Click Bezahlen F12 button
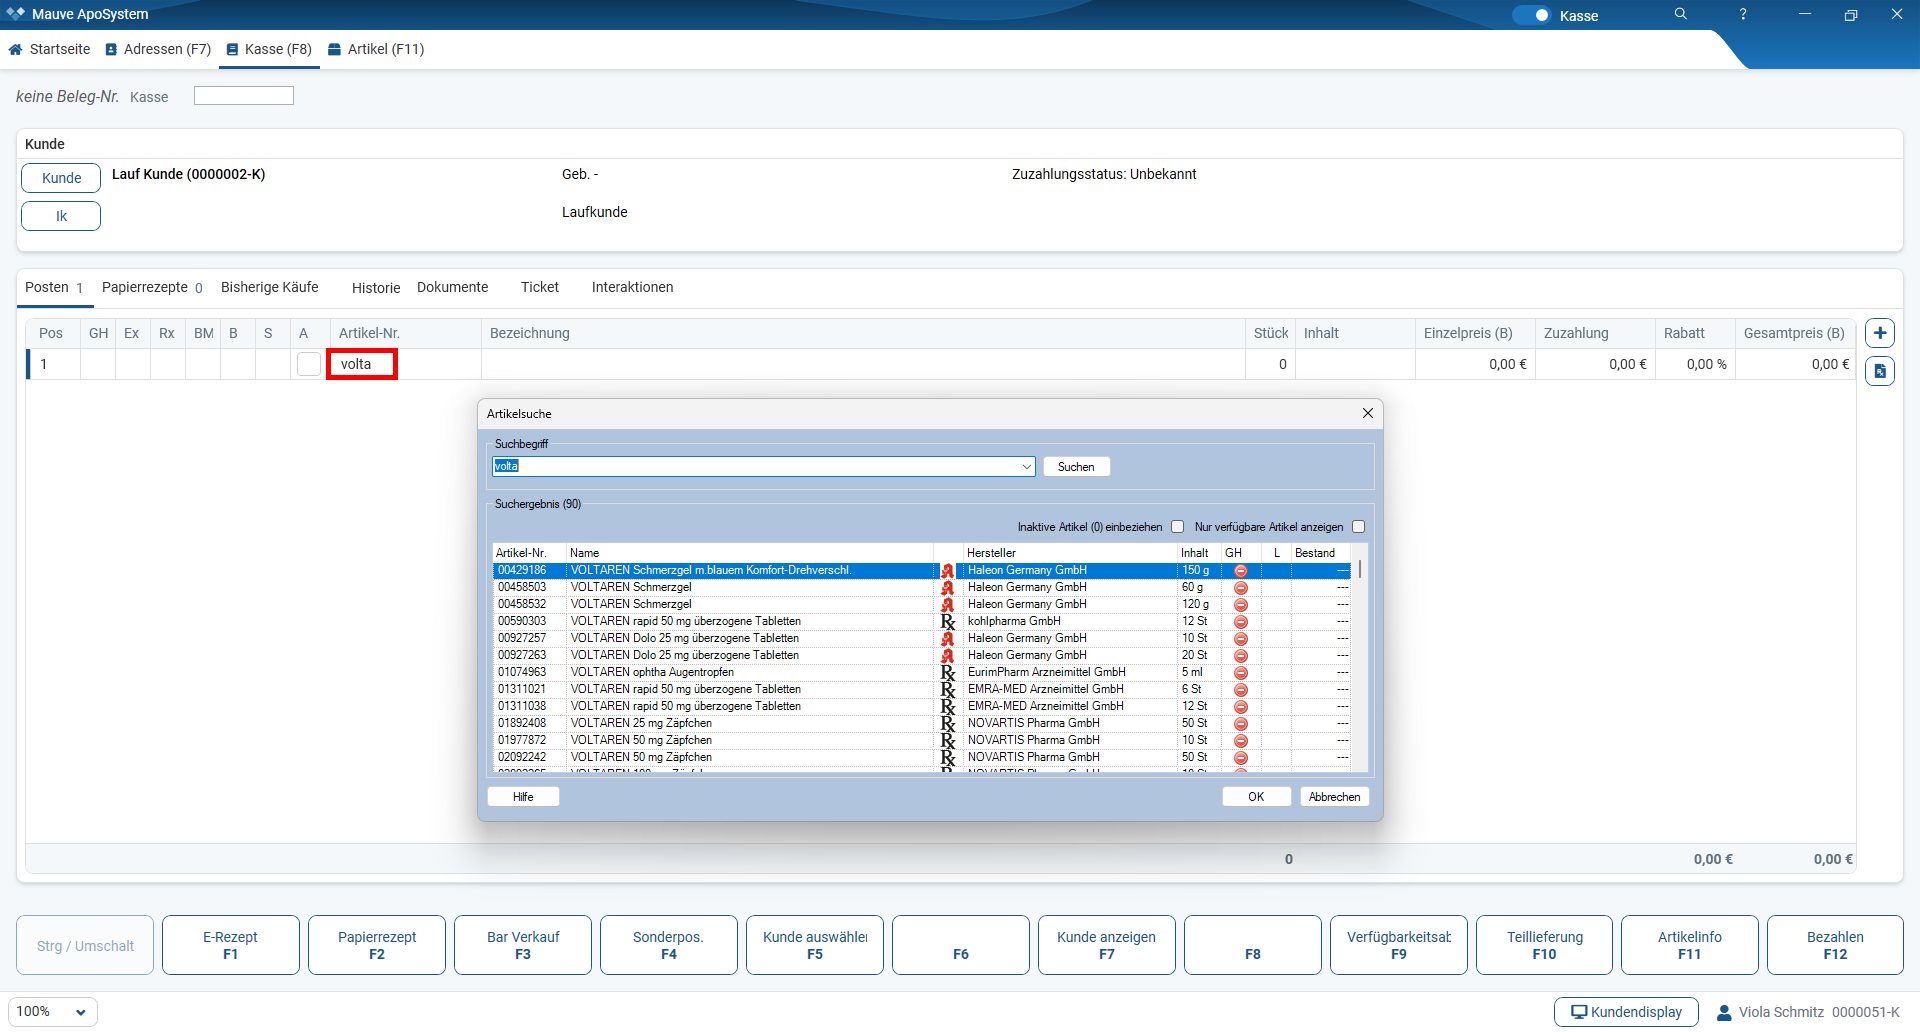 point(1835,945)
